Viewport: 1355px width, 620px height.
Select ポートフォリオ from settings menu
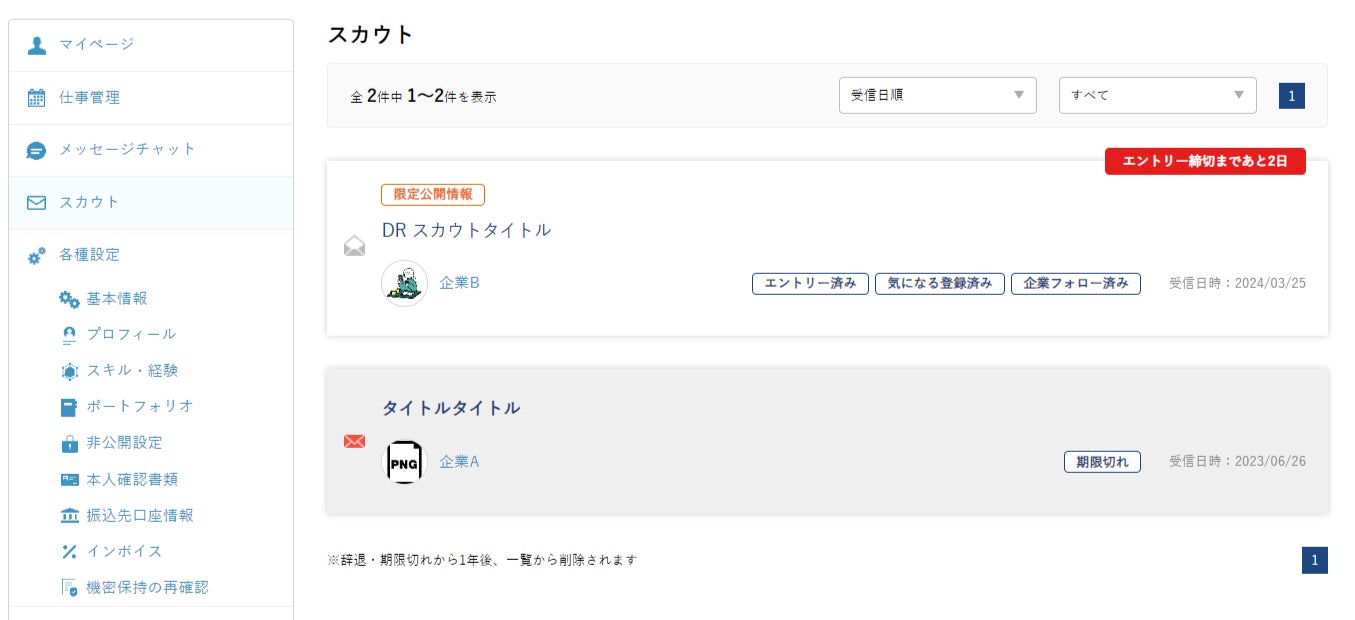140,406
